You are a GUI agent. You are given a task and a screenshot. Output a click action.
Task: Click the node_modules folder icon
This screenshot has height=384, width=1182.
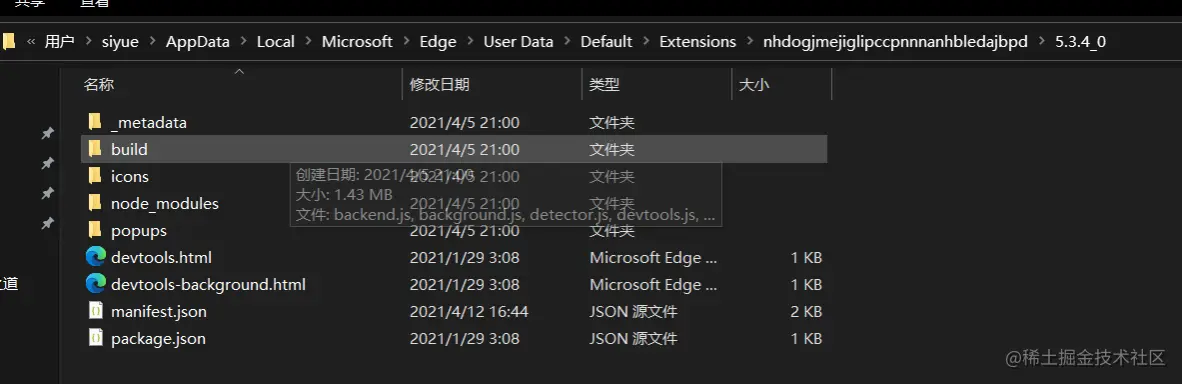click(x=94, y=204)
